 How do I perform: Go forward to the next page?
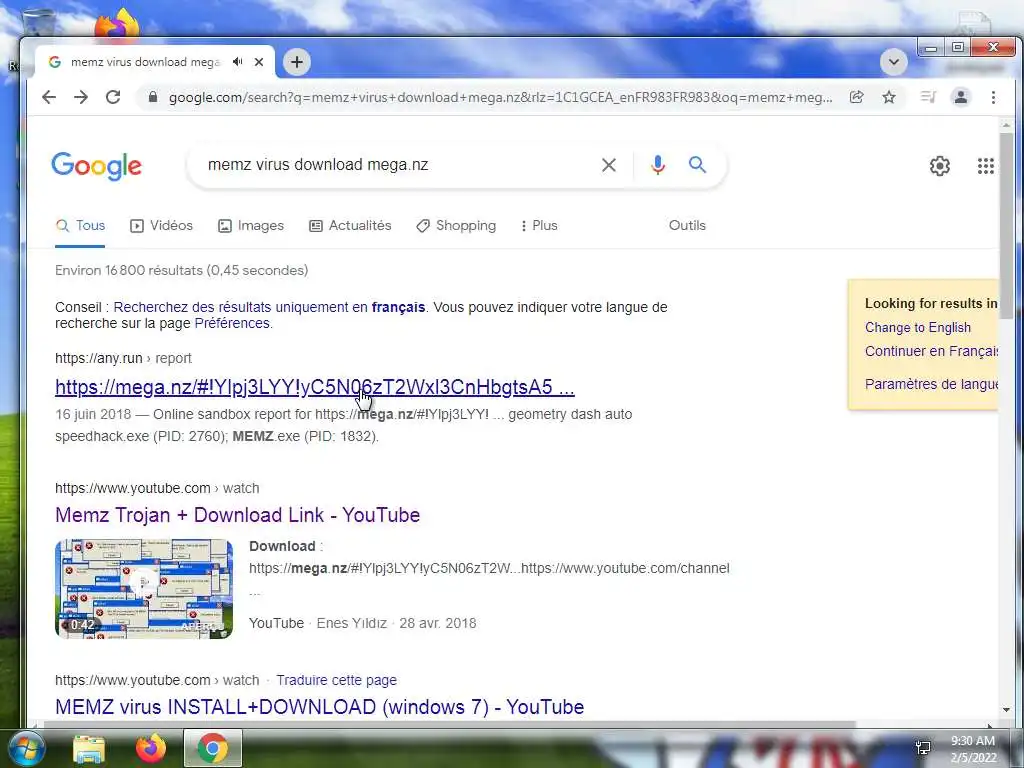81,97
